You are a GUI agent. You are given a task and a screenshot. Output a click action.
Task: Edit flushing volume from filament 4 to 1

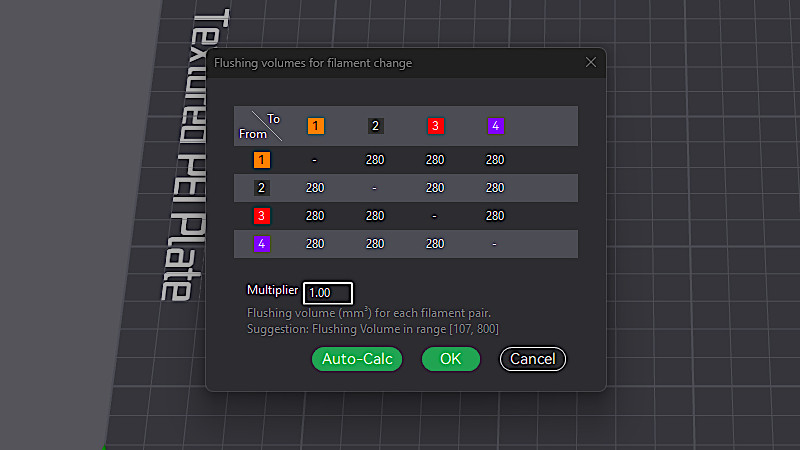click(x=315, y=244)
